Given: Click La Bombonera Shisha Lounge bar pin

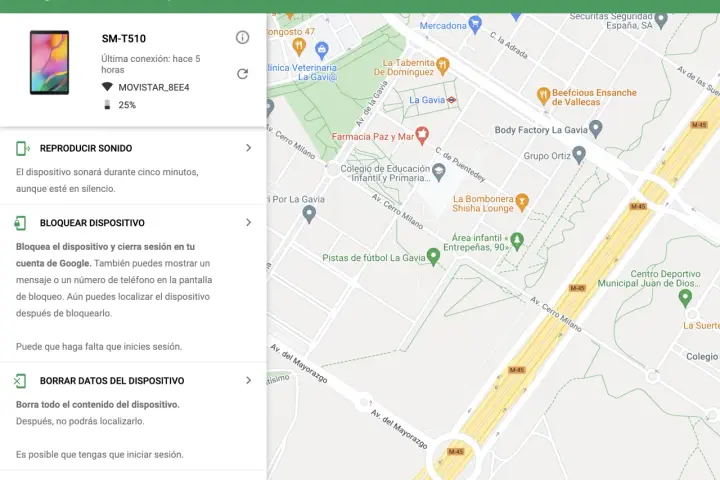Looking at the screenshot, I should [x=522, y=202].
